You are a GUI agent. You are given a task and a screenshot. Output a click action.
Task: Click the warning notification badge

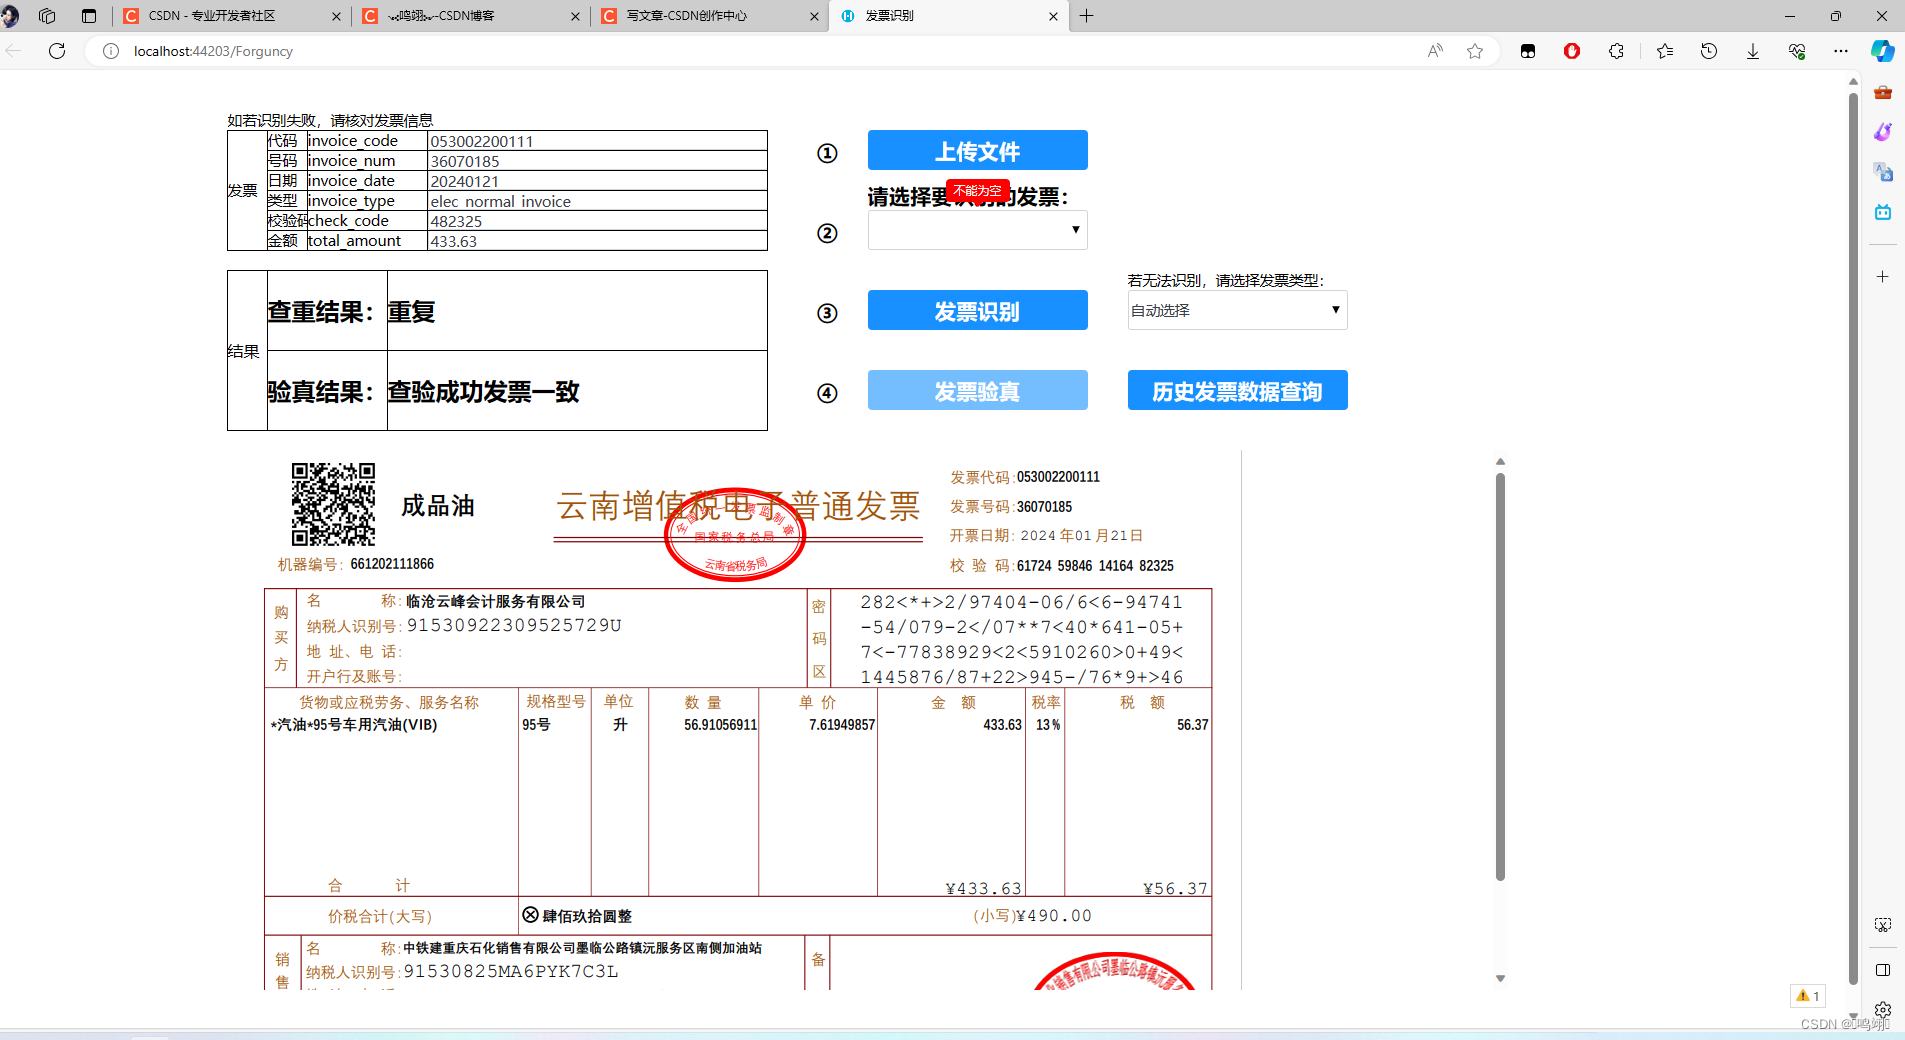point(1808,996)
